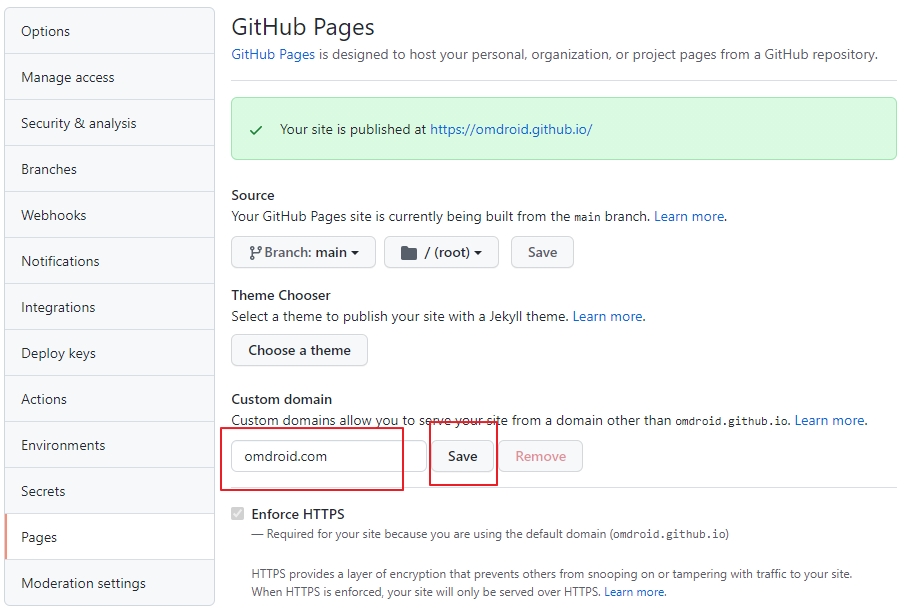
Task: Navigate to Webhooks settings
Action: click(110, 215)
